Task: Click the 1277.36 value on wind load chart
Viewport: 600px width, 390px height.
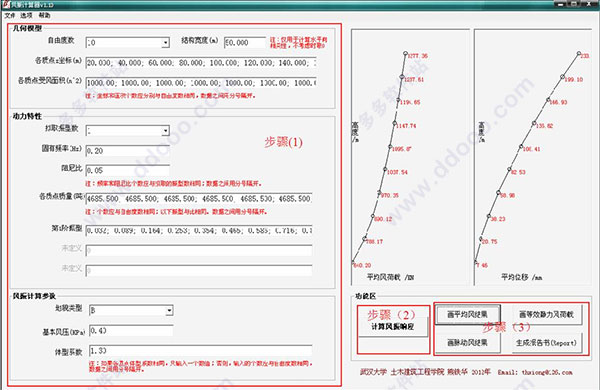Action: pos(417,56)
